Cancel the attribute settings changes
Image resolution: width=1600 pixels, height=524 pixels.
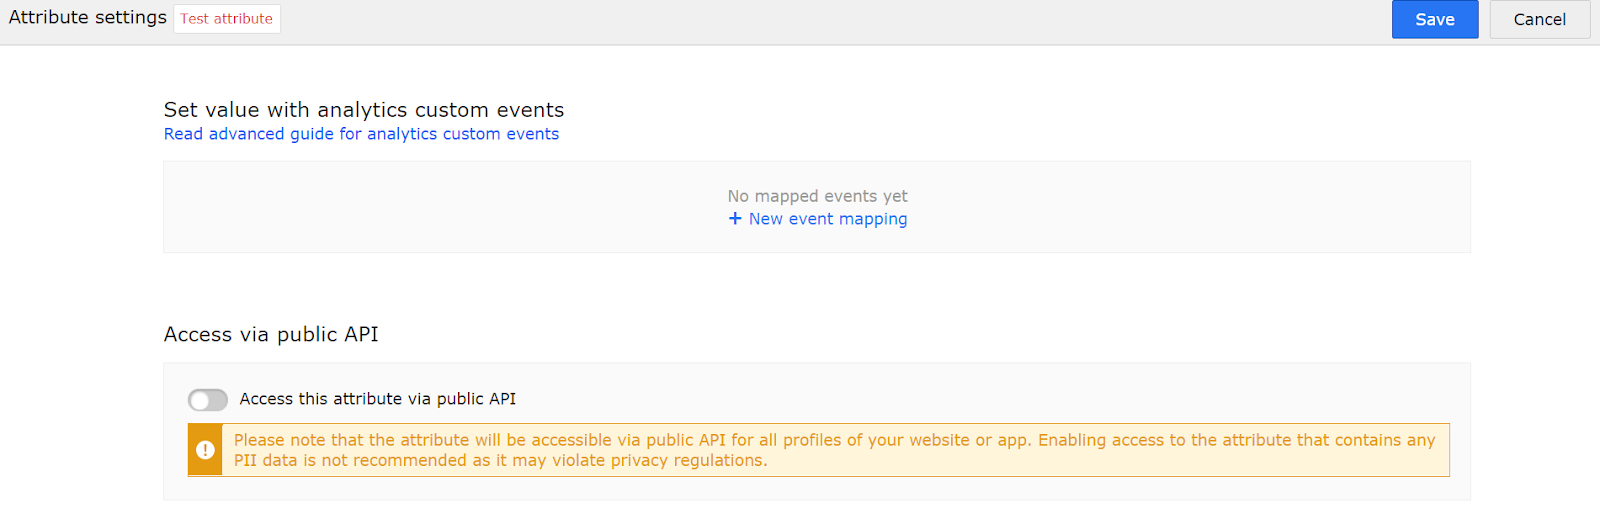1539,19
